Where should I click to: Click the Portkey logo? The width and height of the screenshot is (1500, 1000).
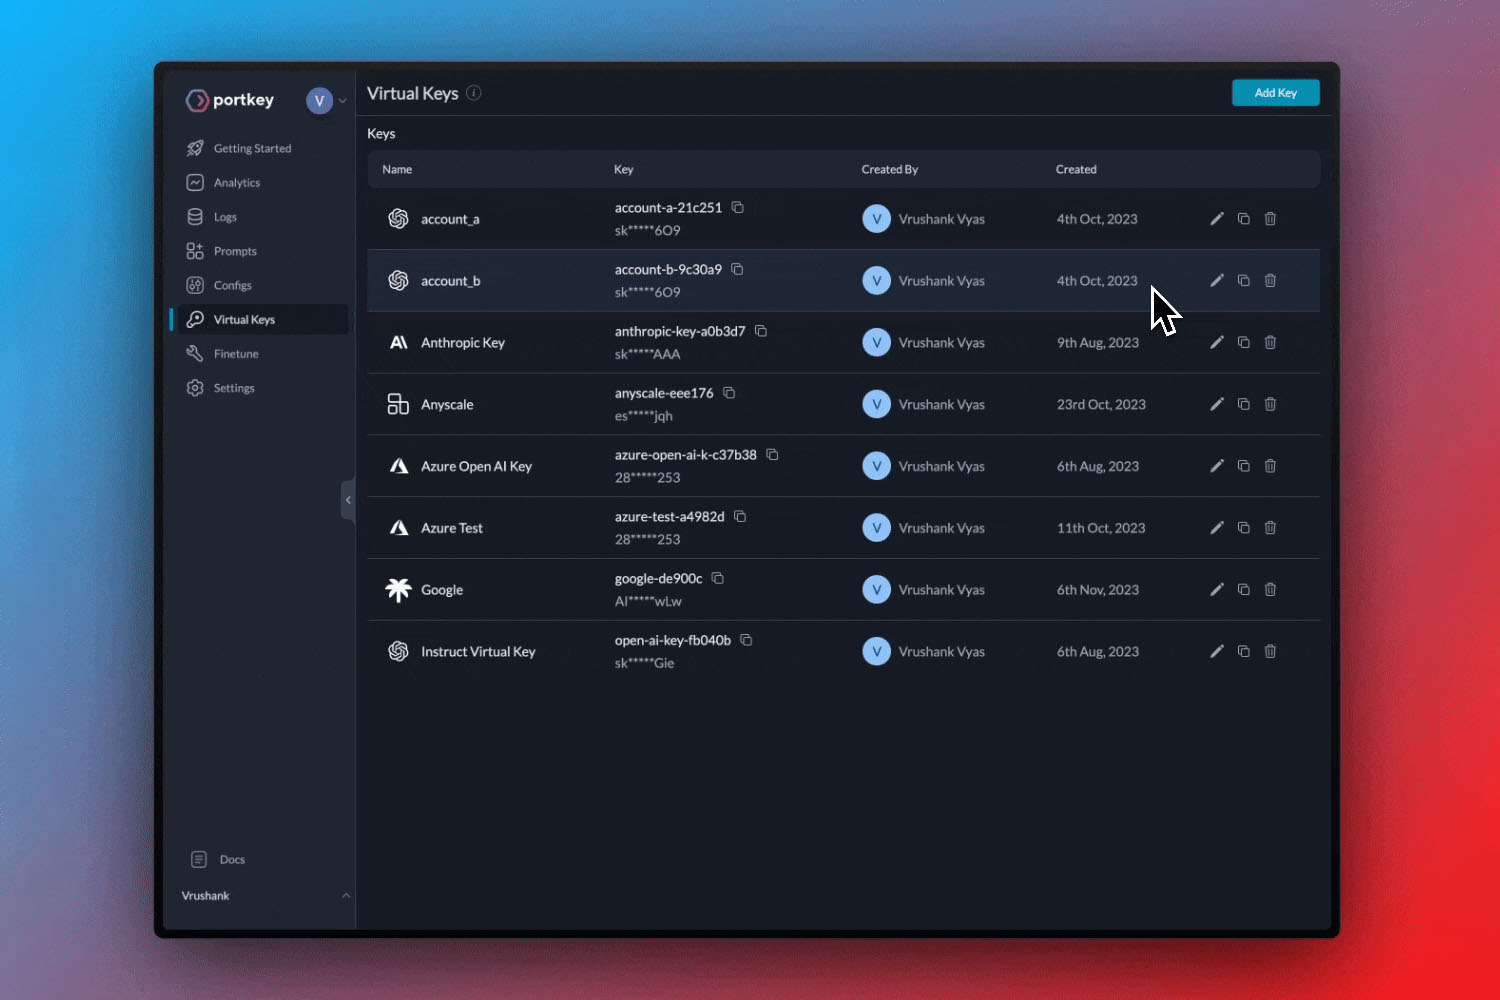(x=230, y=100)
